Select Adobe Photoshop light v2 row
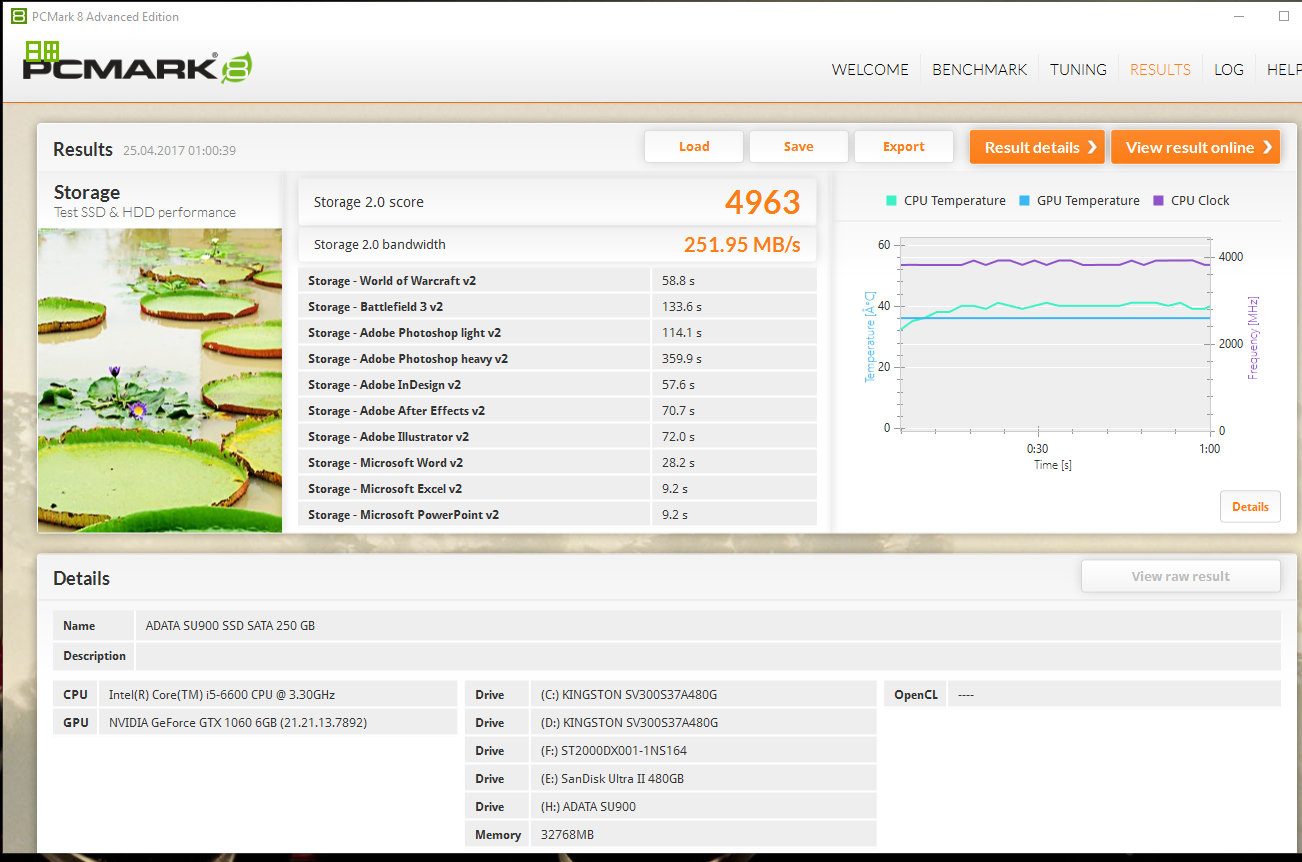Viewport: 1302px width, 862px height. [x=557, y=332]
